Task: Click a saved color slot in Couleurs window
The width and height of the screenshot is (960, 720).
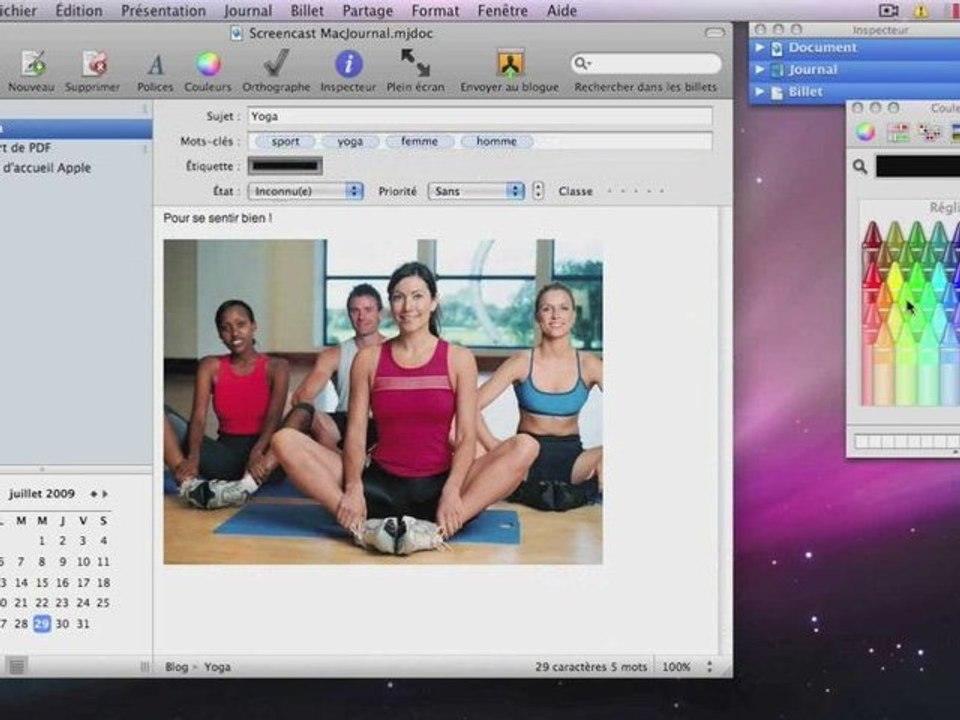Action: coord(862,441)
